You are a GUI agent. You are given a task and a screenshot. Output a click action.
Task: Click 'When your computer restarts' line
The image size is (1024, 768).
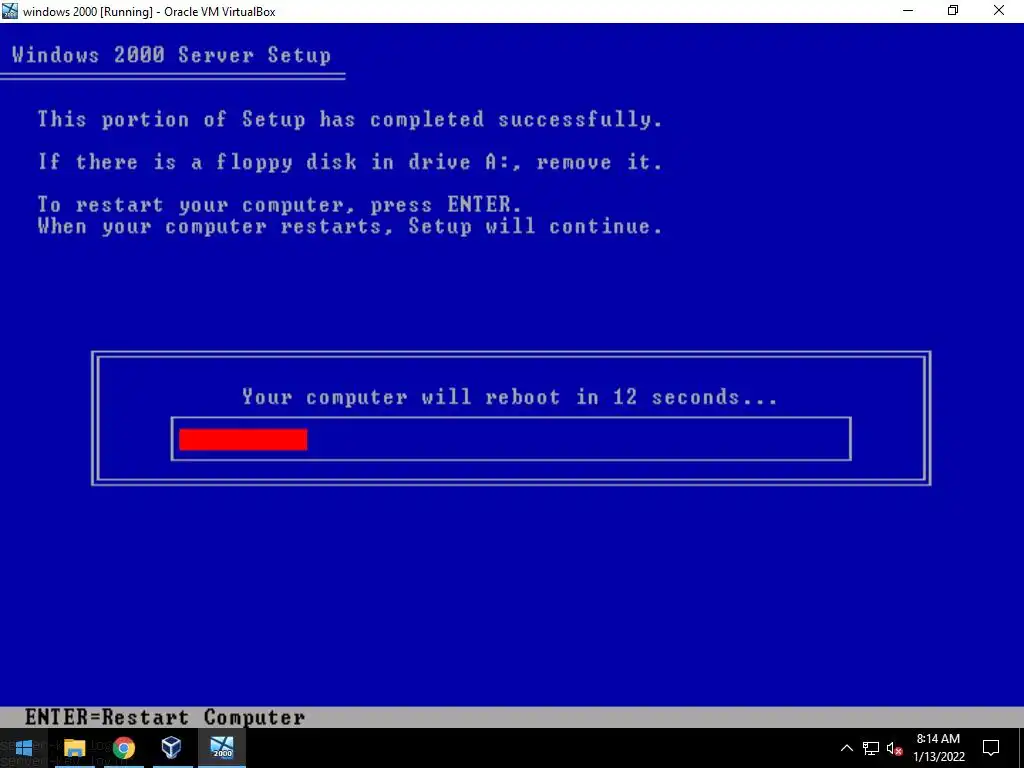[350, 227]
